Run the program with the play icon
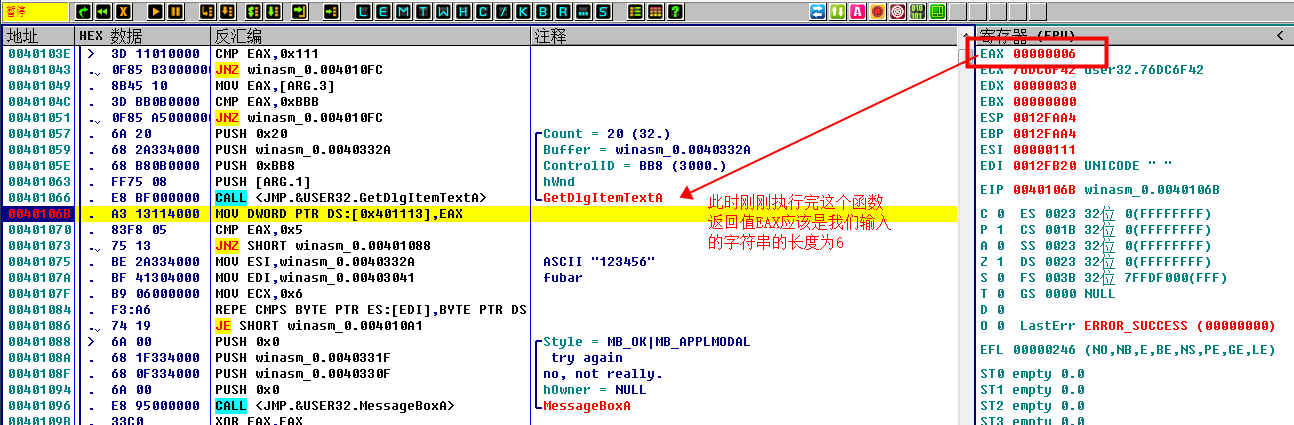 (155, 12)
